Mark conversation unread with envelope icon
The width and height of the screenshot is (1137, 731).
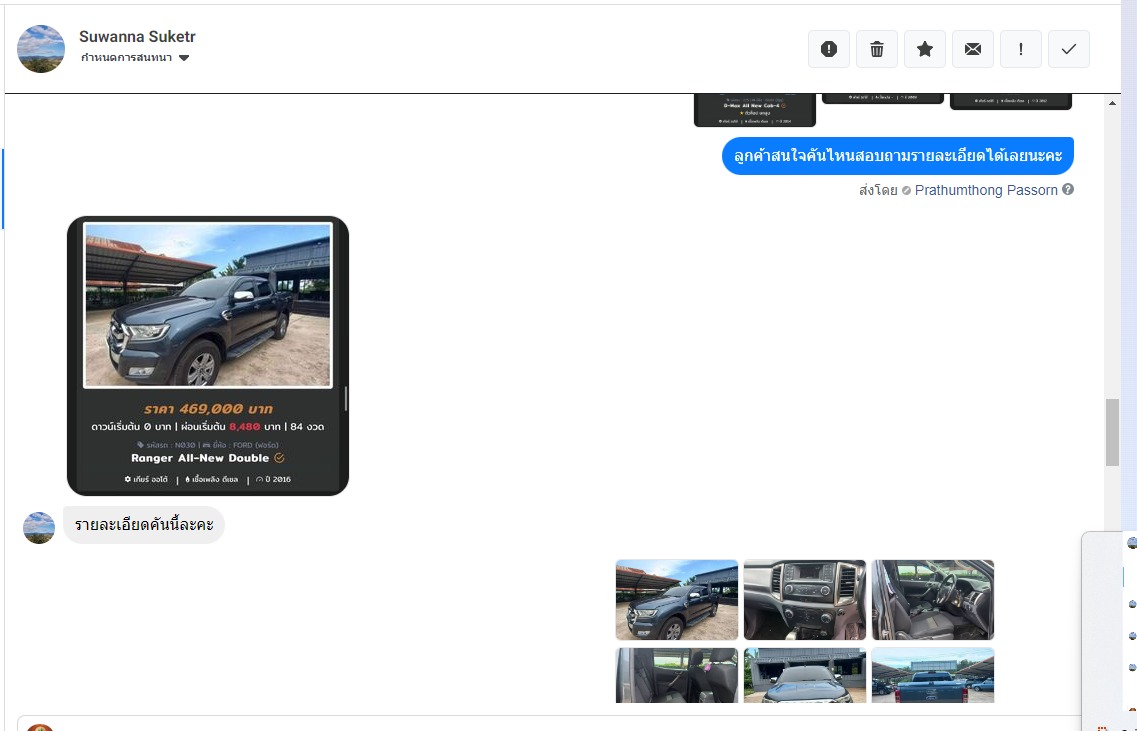click(x=972, y=49)
